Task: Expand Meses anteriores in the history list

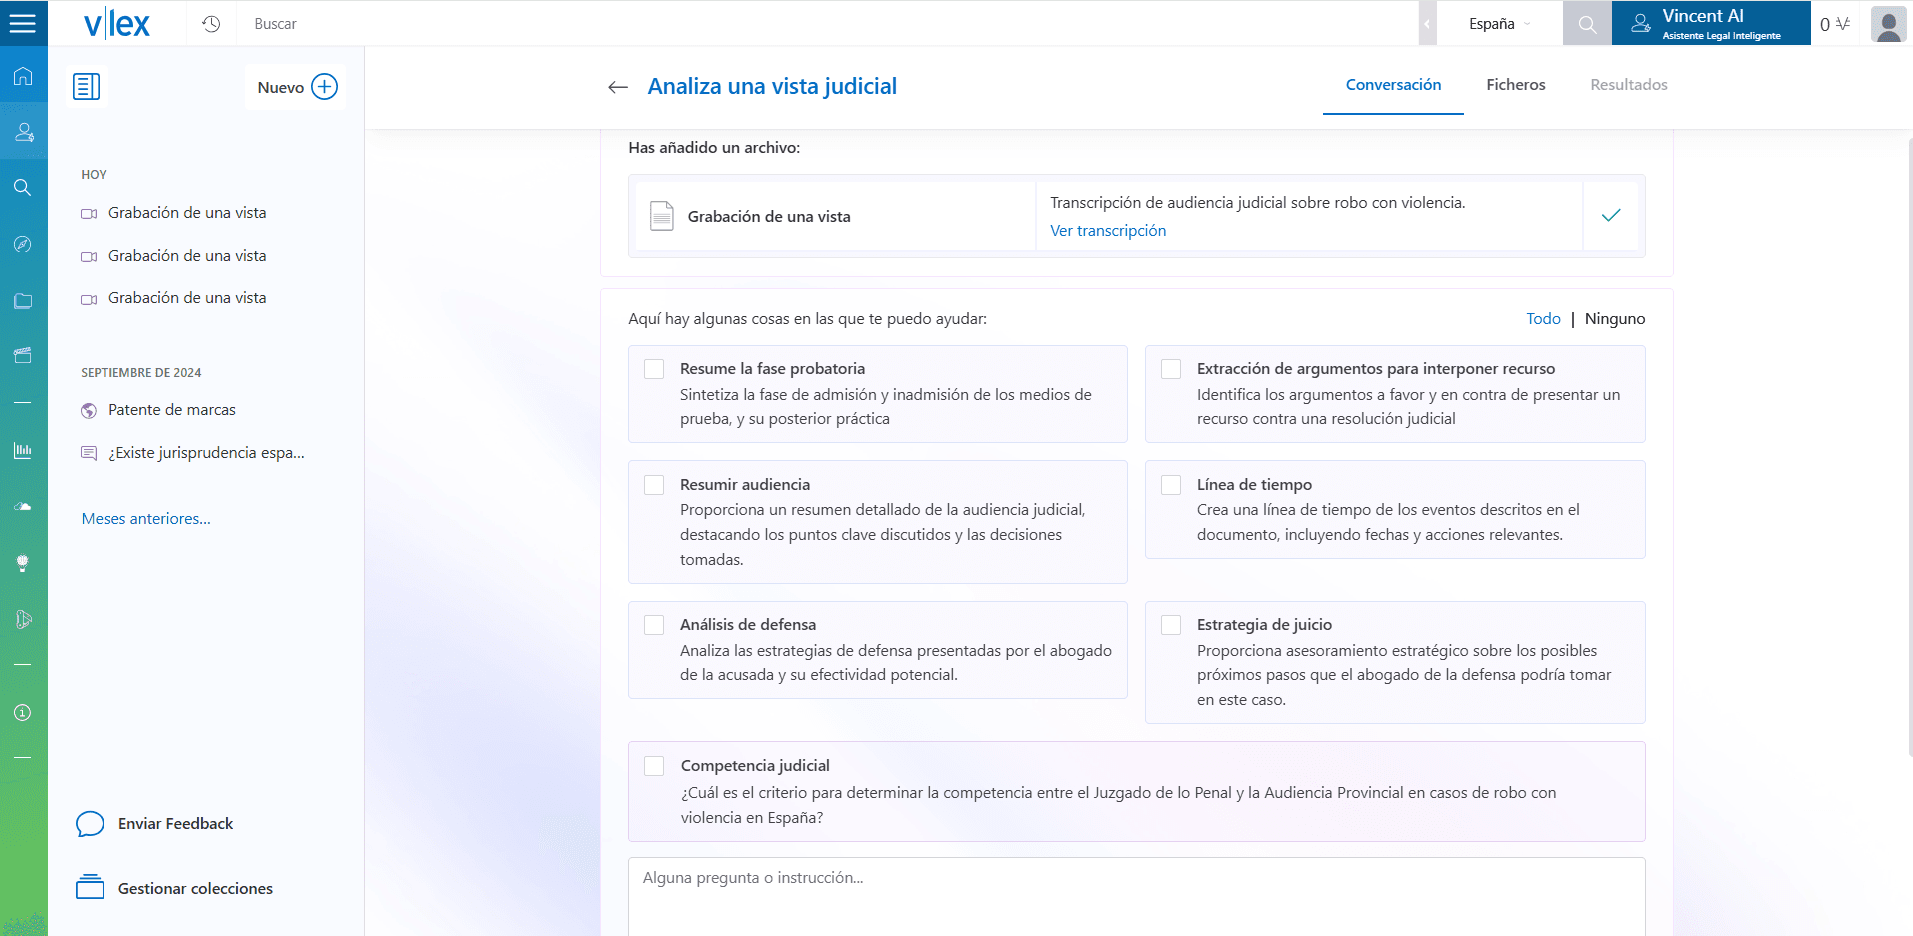Action: click(x=146, y=519)
